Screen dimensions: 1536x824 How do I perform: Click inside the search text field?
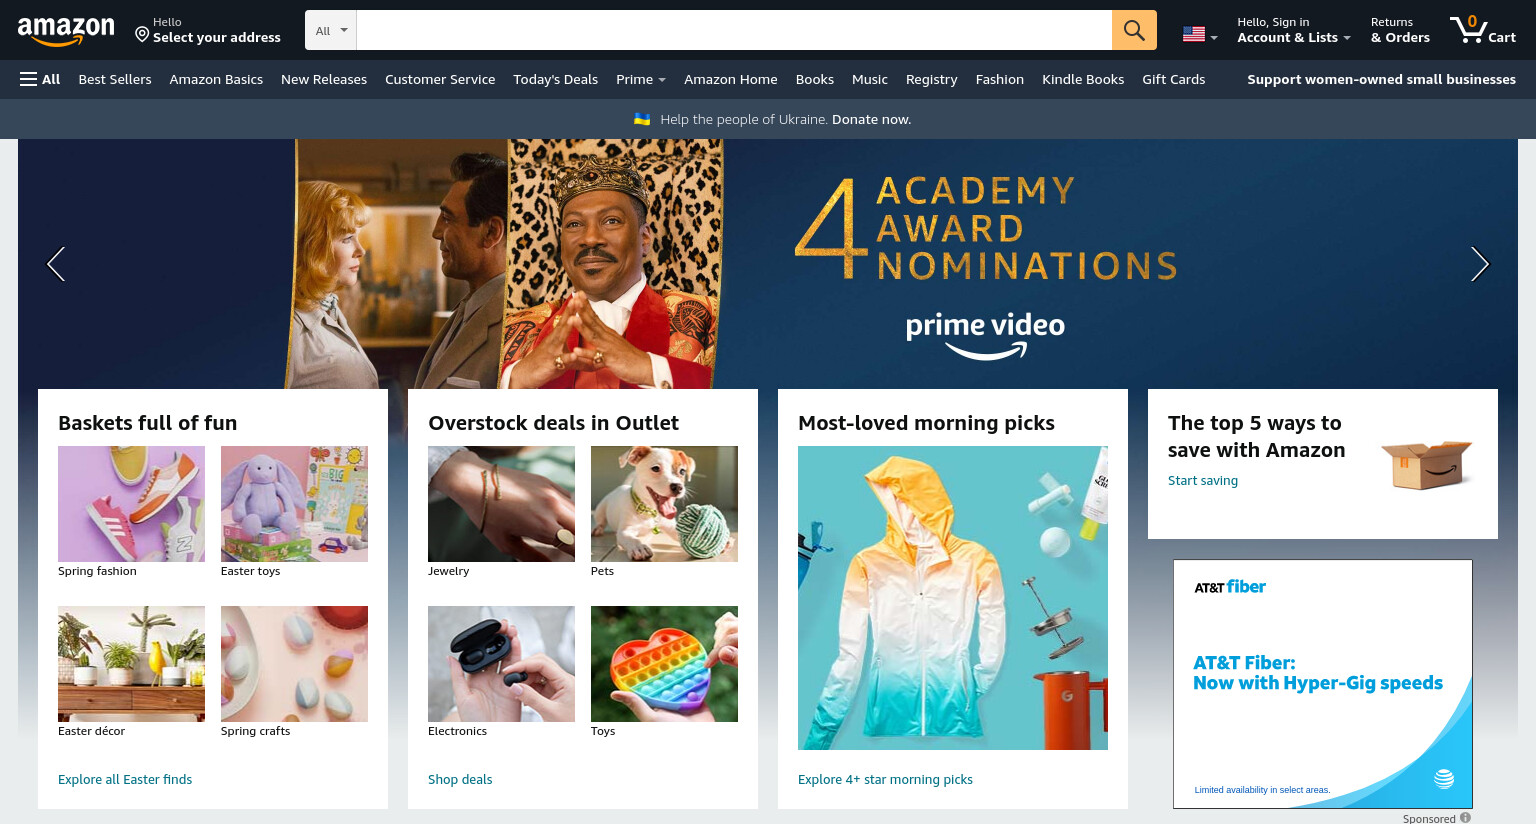[734, 30]
